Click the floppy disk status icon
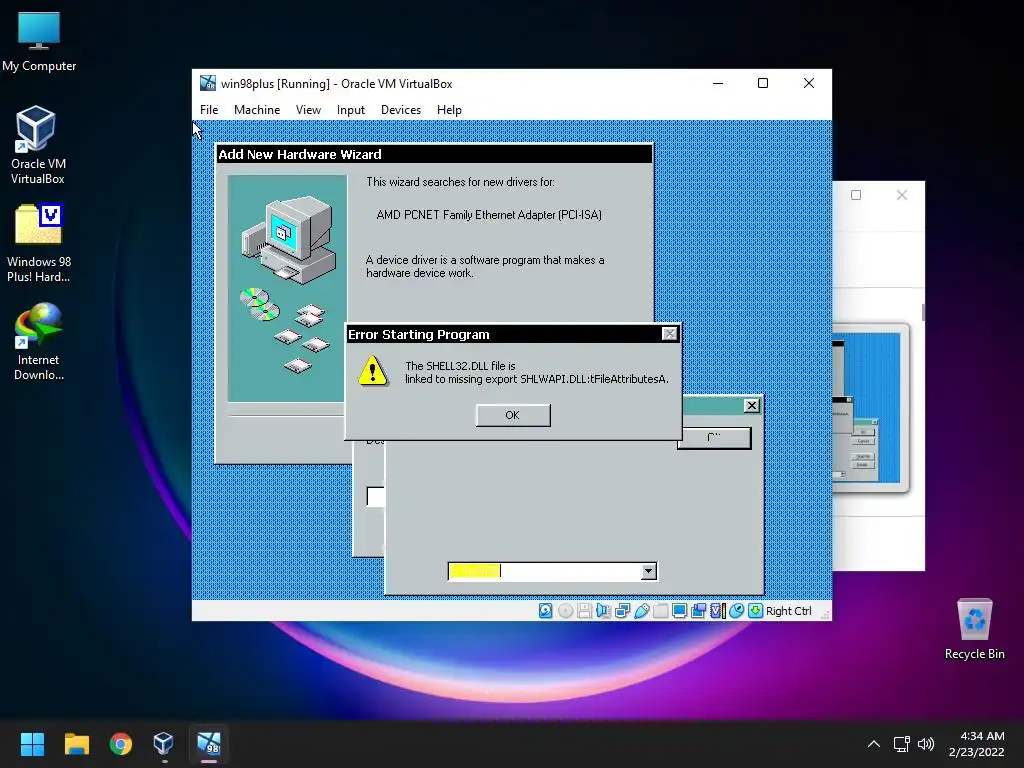The image size is (1024, 768). (x=584, y=611)
